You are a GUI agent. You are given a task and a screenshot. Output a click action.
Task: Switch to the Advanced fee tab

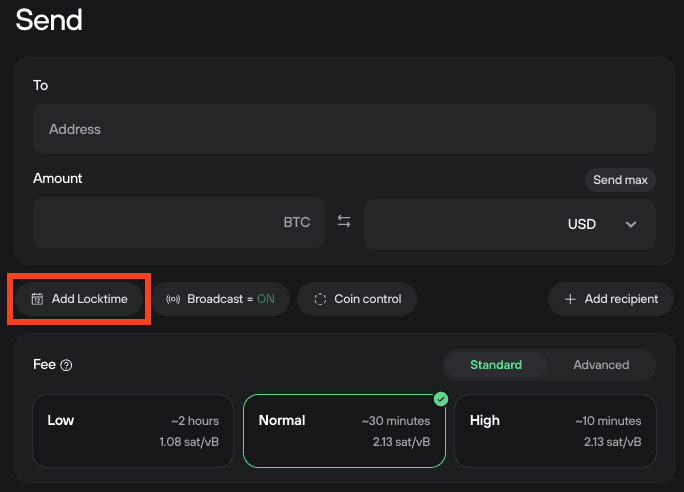[601, 365]
